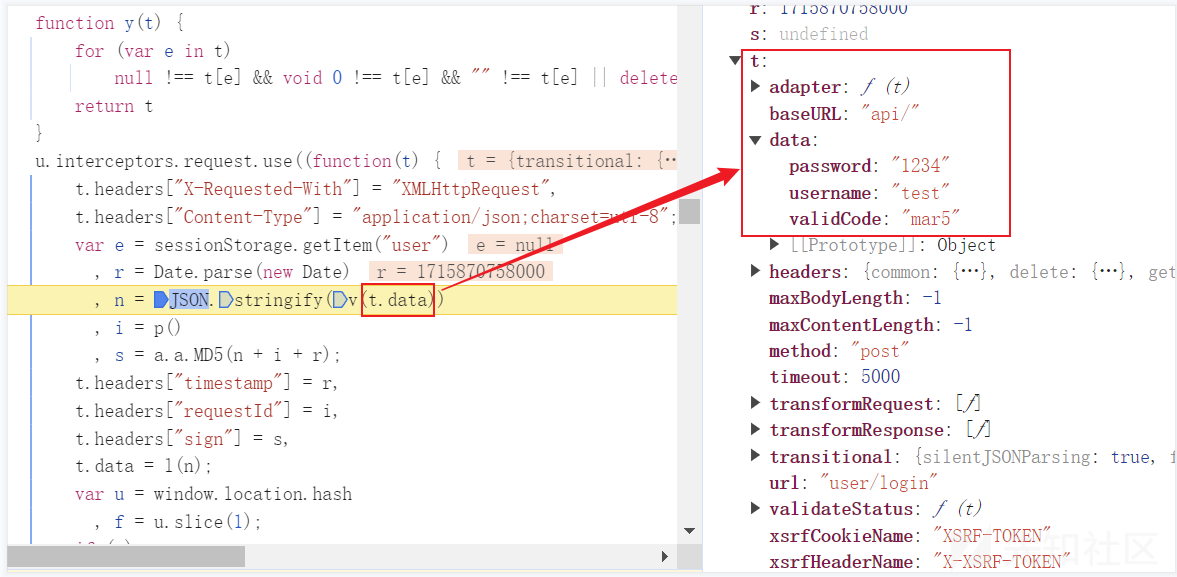Expand the adapter function property
The height and width of the screenshot is (577, 1177).
coord(756,87)
